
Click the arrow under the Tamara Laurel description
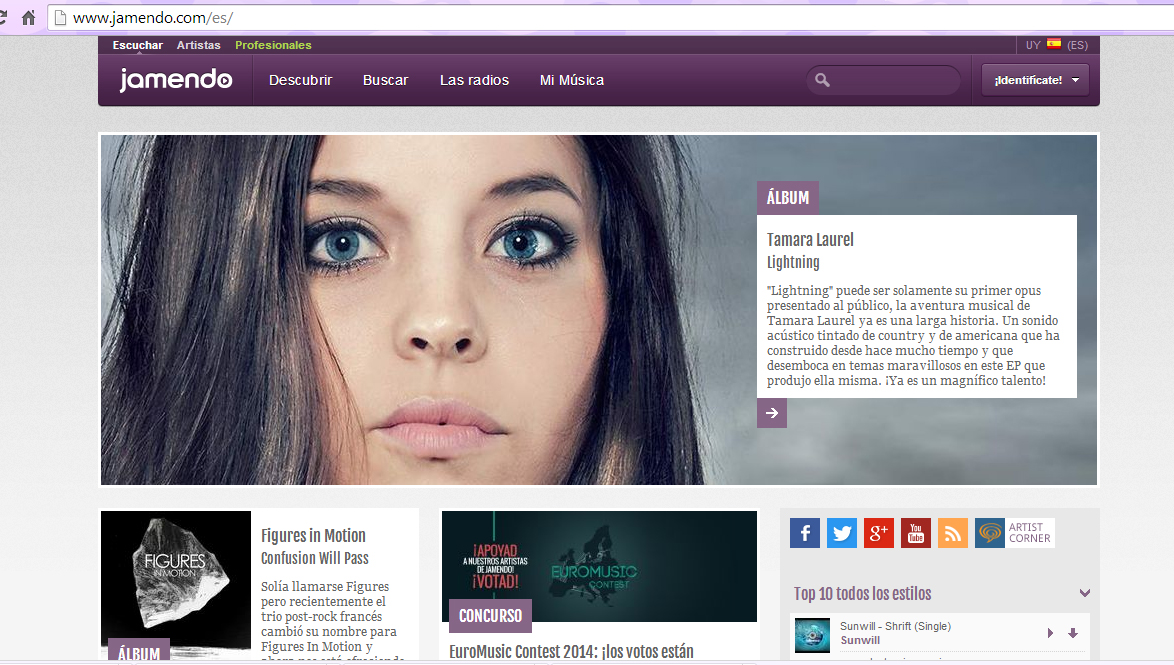point(771,413)
